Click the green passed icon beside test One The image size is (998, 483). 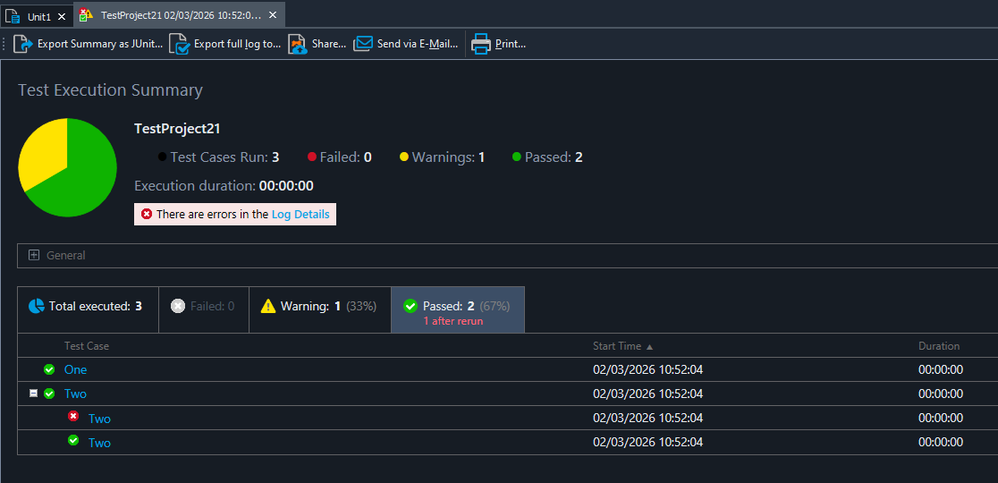49,369
